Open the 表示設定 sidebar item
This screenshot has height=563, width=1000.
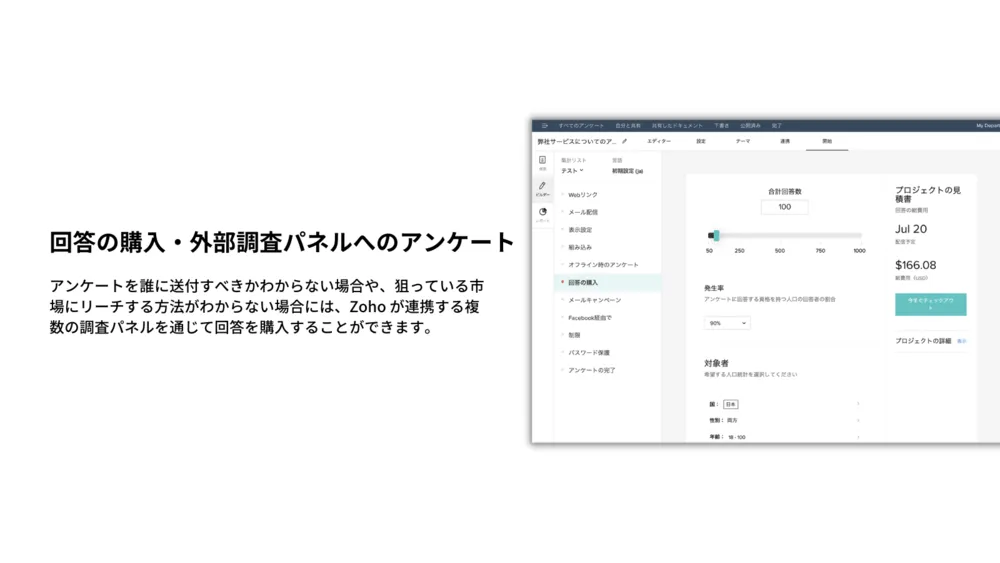[580, 230]
